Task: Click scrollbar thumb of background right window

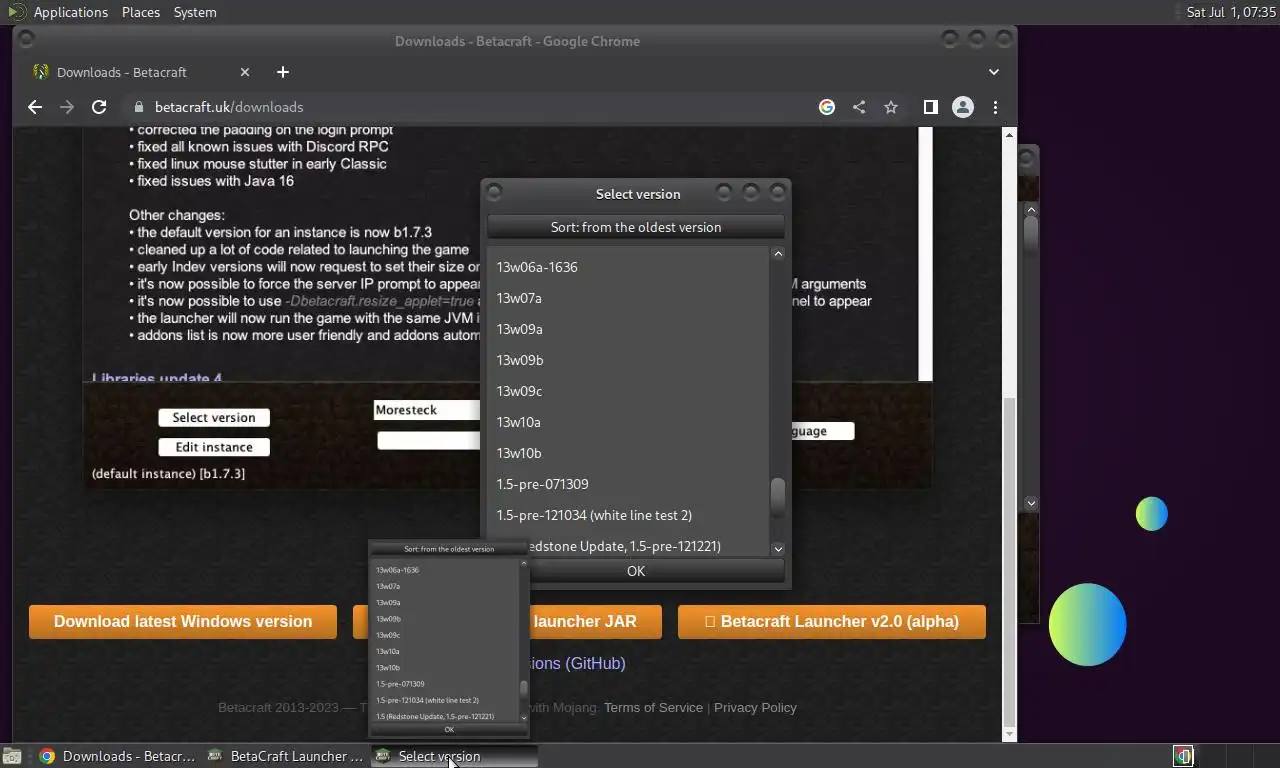Action: [x=1031, y=235]
